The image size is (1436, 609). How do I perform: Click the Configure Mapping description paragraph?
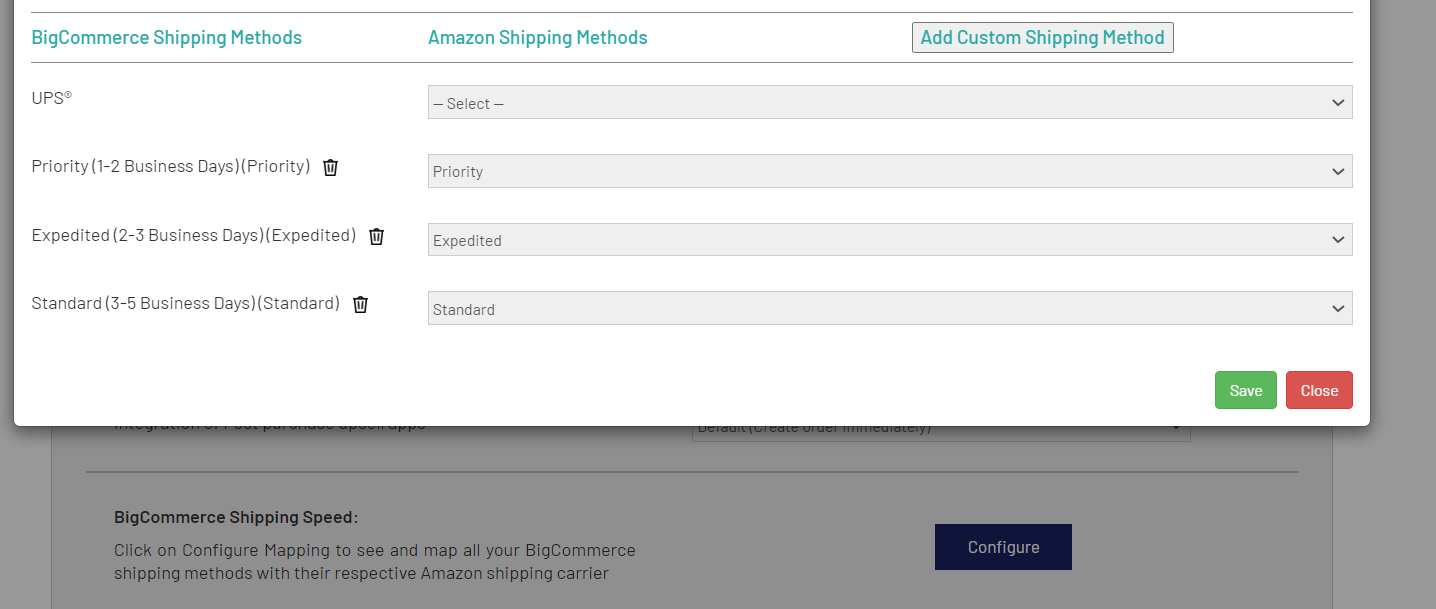tap(374, 562)
